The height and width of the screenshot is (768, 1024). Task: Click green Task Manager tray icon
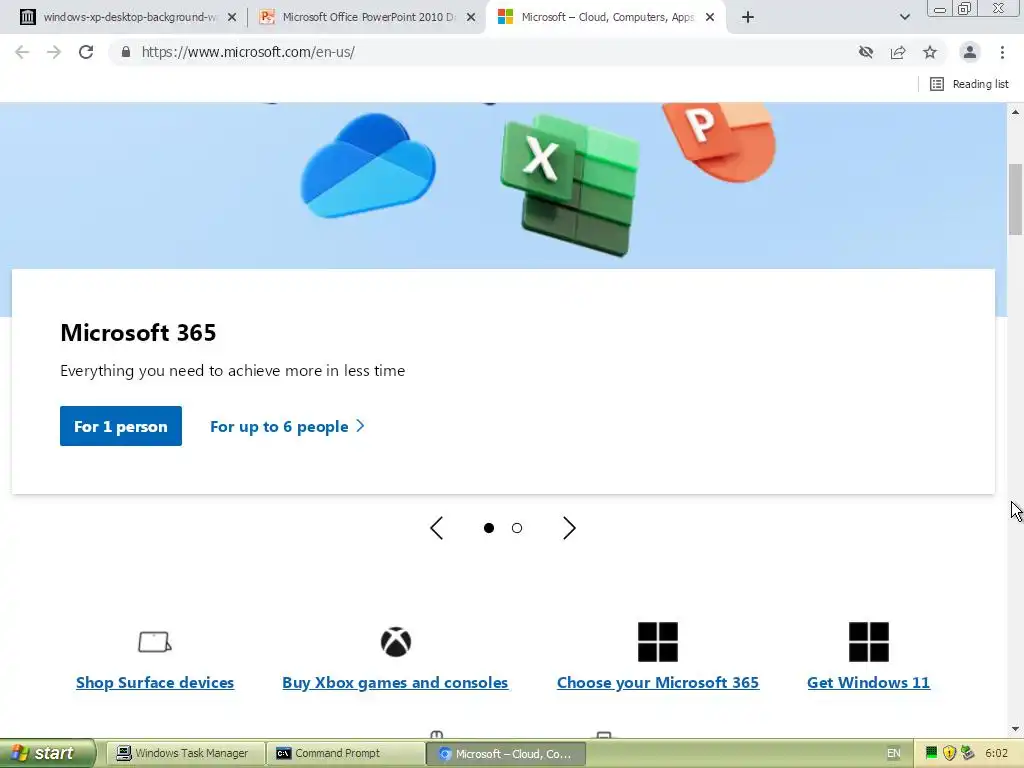[x=932, y=754]
